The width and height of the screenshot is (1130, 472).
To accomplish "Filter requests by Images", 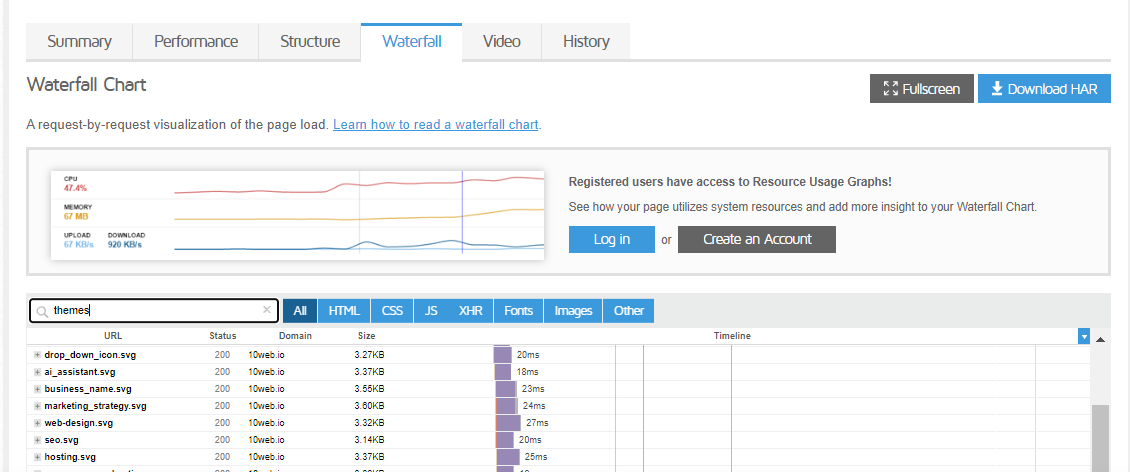I will 573,311.
